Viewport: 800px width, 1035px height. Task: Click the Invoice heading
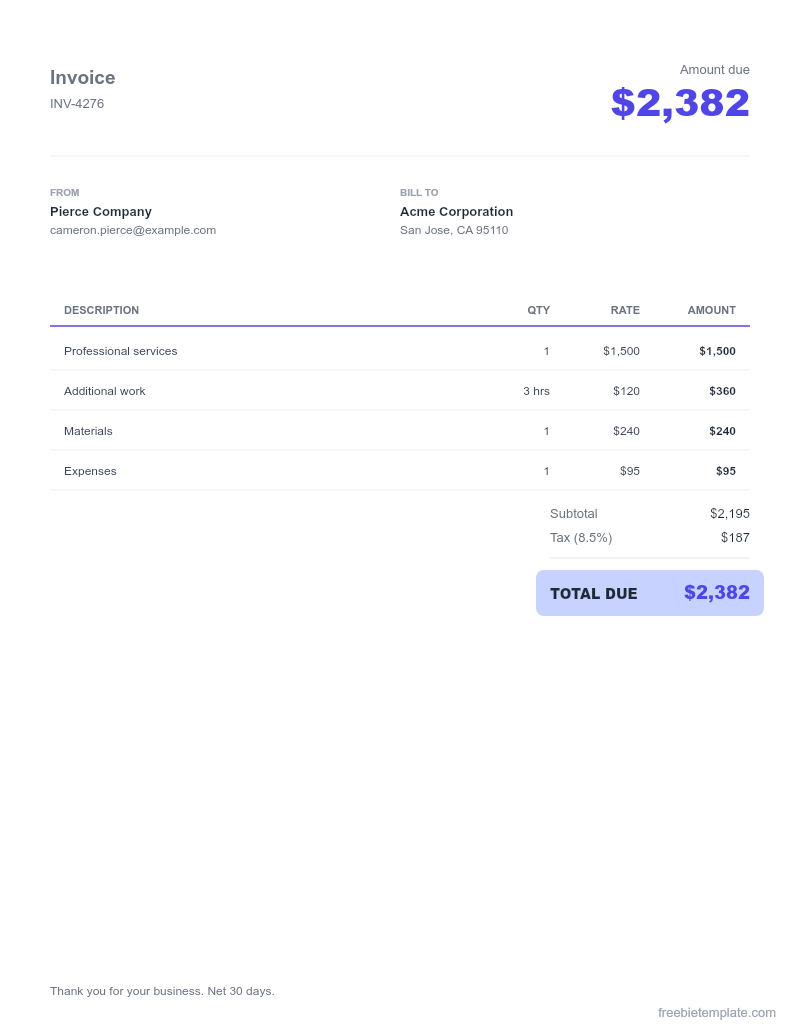click(83, 78)
